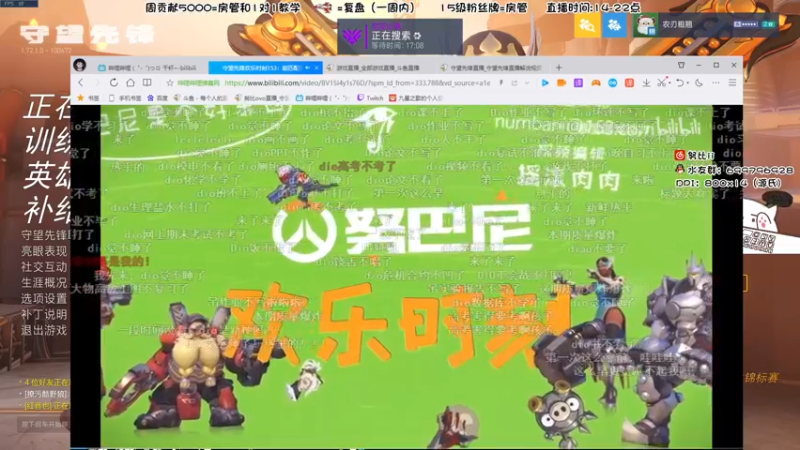Click the bilibili video player area

[406, 277]
